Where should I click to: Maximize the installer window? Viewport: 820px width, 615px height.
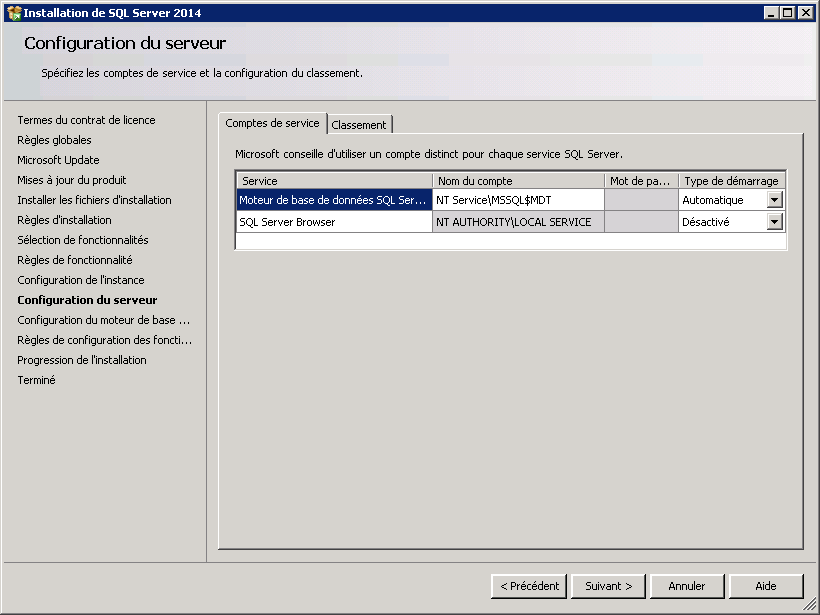pos(788,12)
